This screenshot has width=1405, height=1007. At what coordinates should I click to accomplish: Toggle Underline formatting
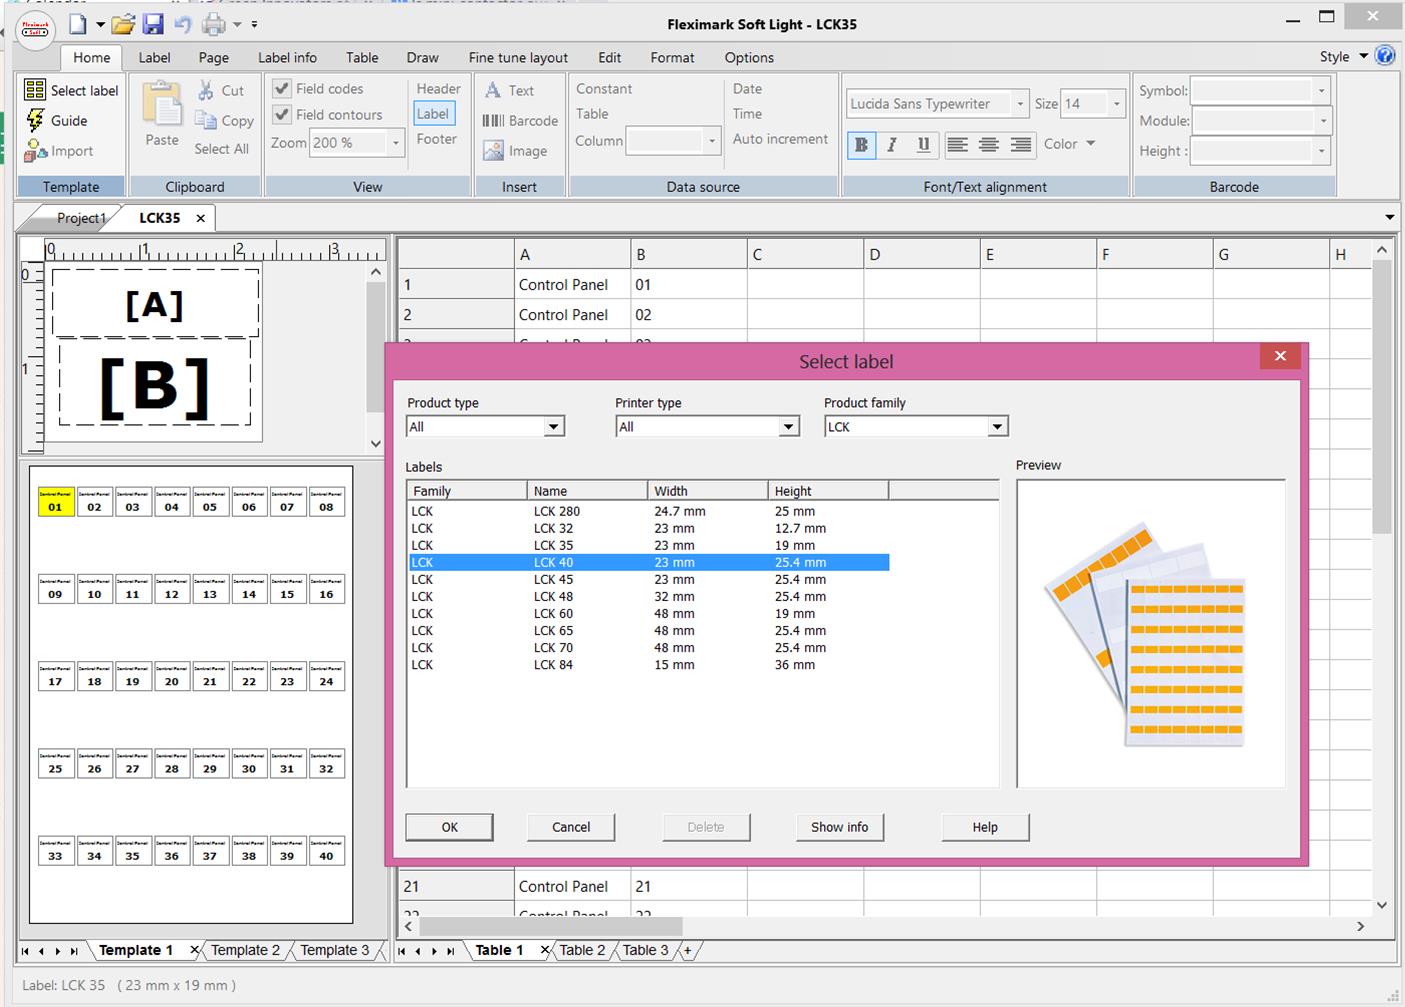click(x=923, y=145)
